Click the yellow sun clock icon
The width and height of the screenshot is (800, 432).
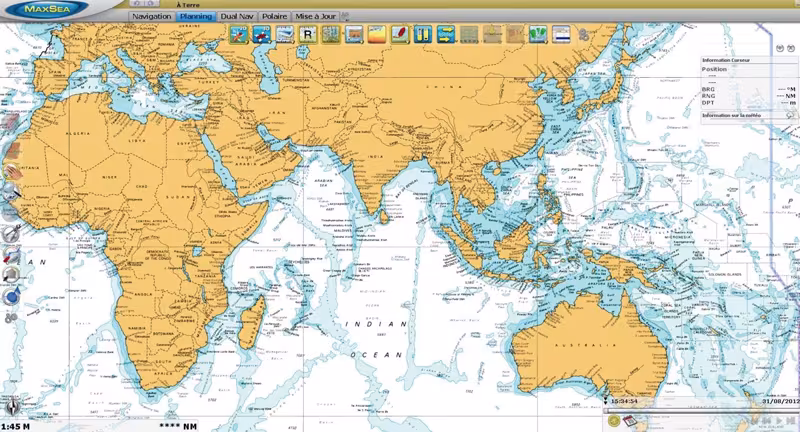614,421
